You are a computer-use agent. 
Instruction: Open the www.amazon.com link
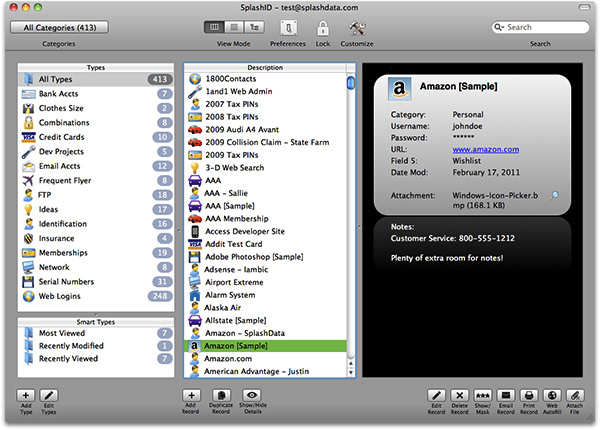click(x=486, y=150)
